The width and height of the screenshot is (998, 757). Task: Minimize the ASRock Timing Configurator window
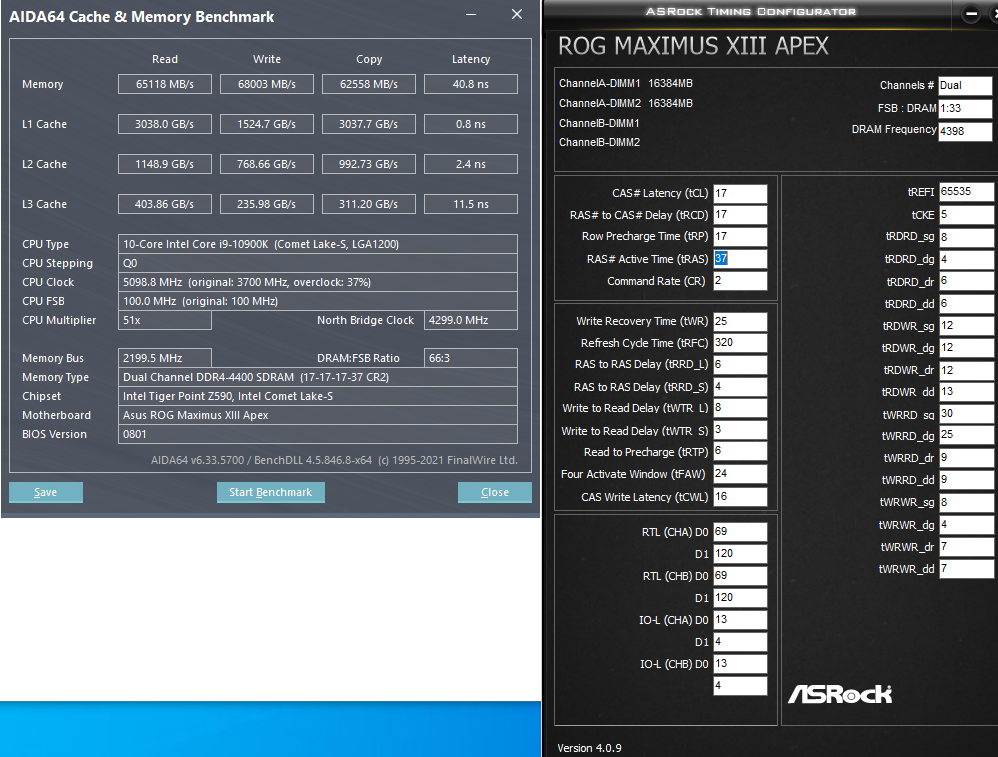[x=971, y=13]
